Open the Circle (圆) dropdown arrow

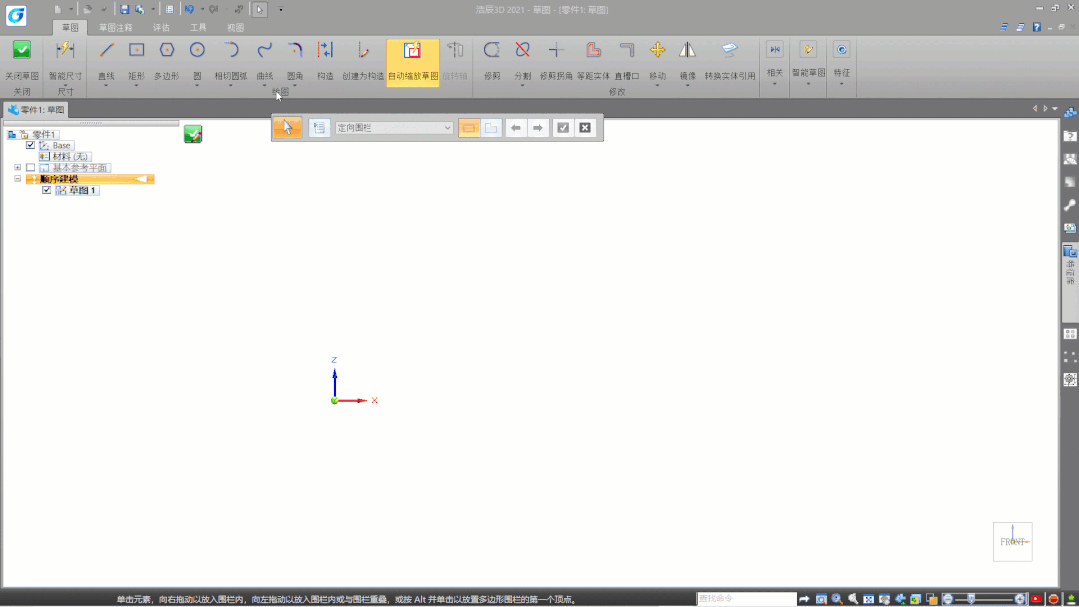(197, 85)
